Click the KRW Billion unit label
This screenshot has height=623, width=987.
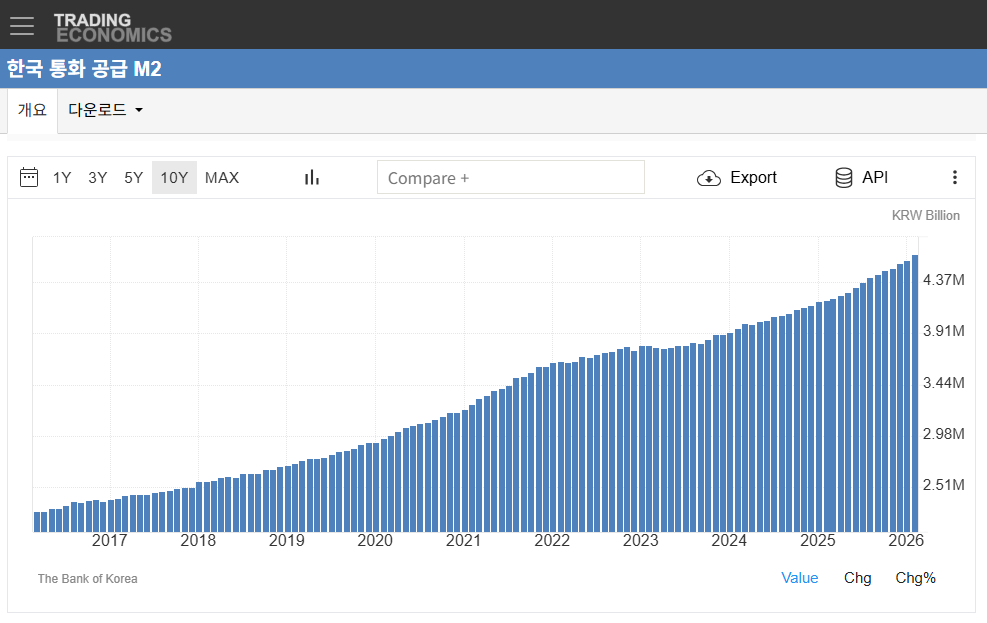[925, 215]
